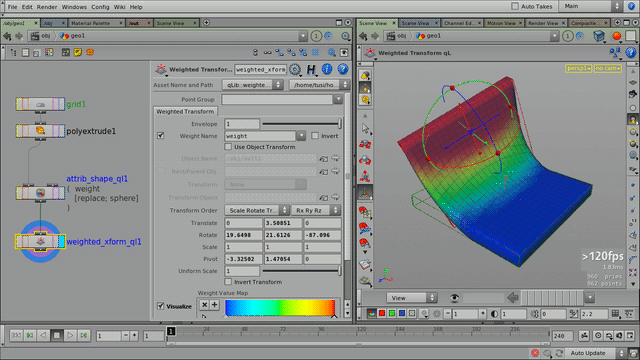Click the info icon in parameter header
This screenshot has width=640, height=360.
pyautogui.click(x=327, y=69)
